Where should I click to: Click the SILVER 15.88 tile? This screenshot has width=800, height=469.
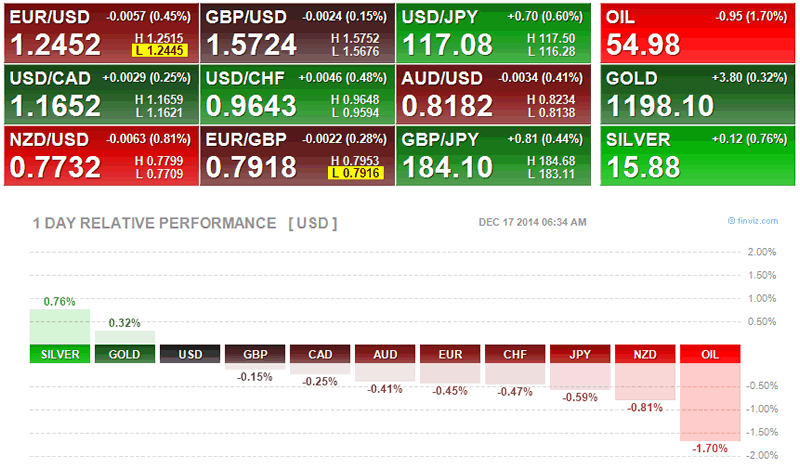click(697, 155)
